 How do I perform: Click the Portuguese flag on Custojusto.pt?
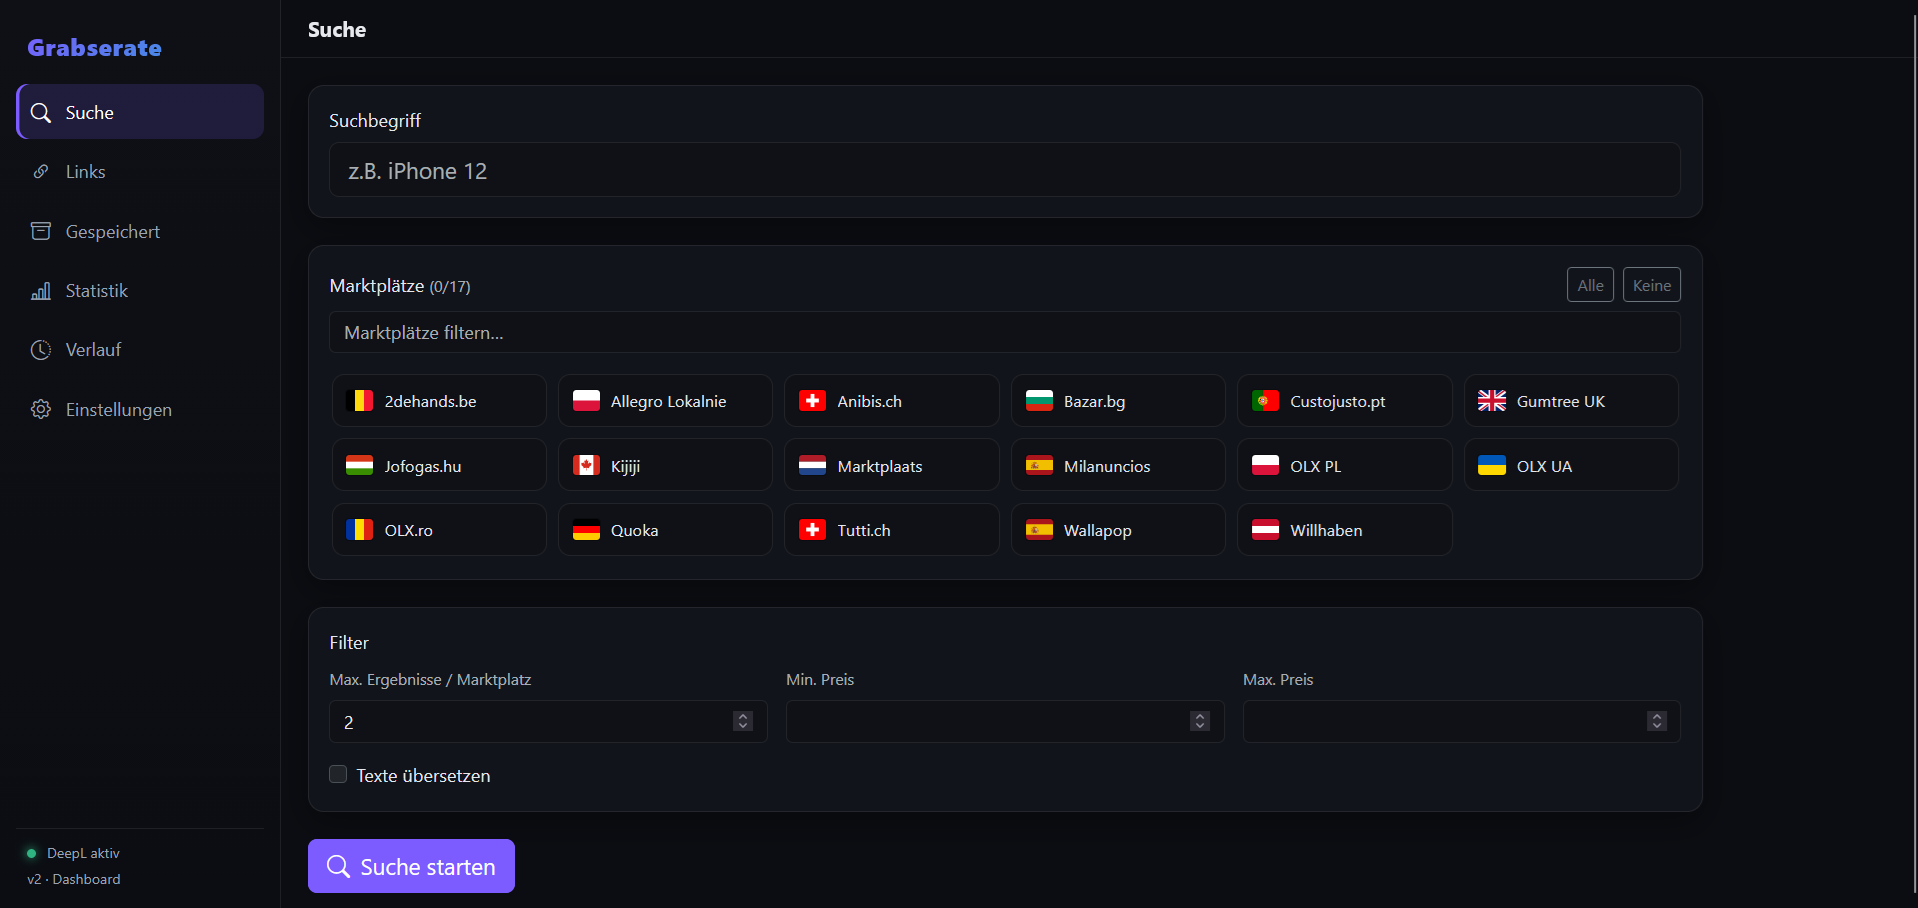tap(1265, 401)
